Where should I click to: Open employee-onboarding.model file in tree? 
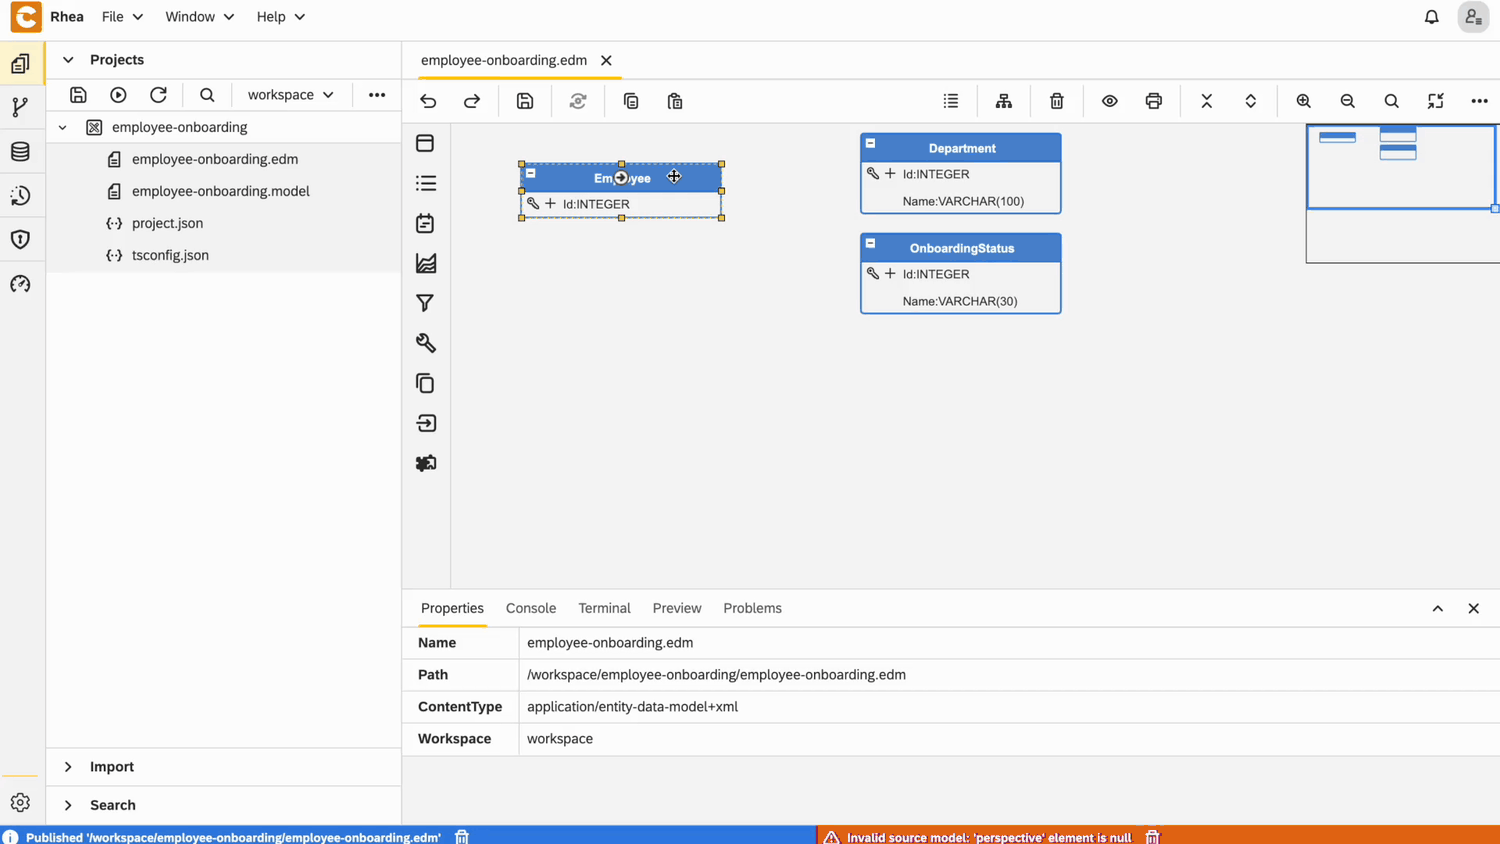click(x=220, y=191)
